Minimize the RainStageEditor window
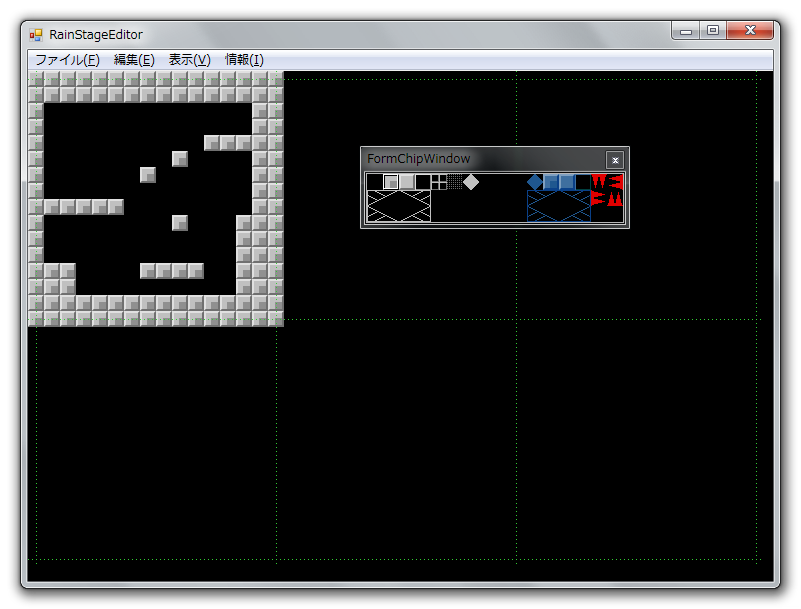This screenshot has height=609, width=801. 686,31
